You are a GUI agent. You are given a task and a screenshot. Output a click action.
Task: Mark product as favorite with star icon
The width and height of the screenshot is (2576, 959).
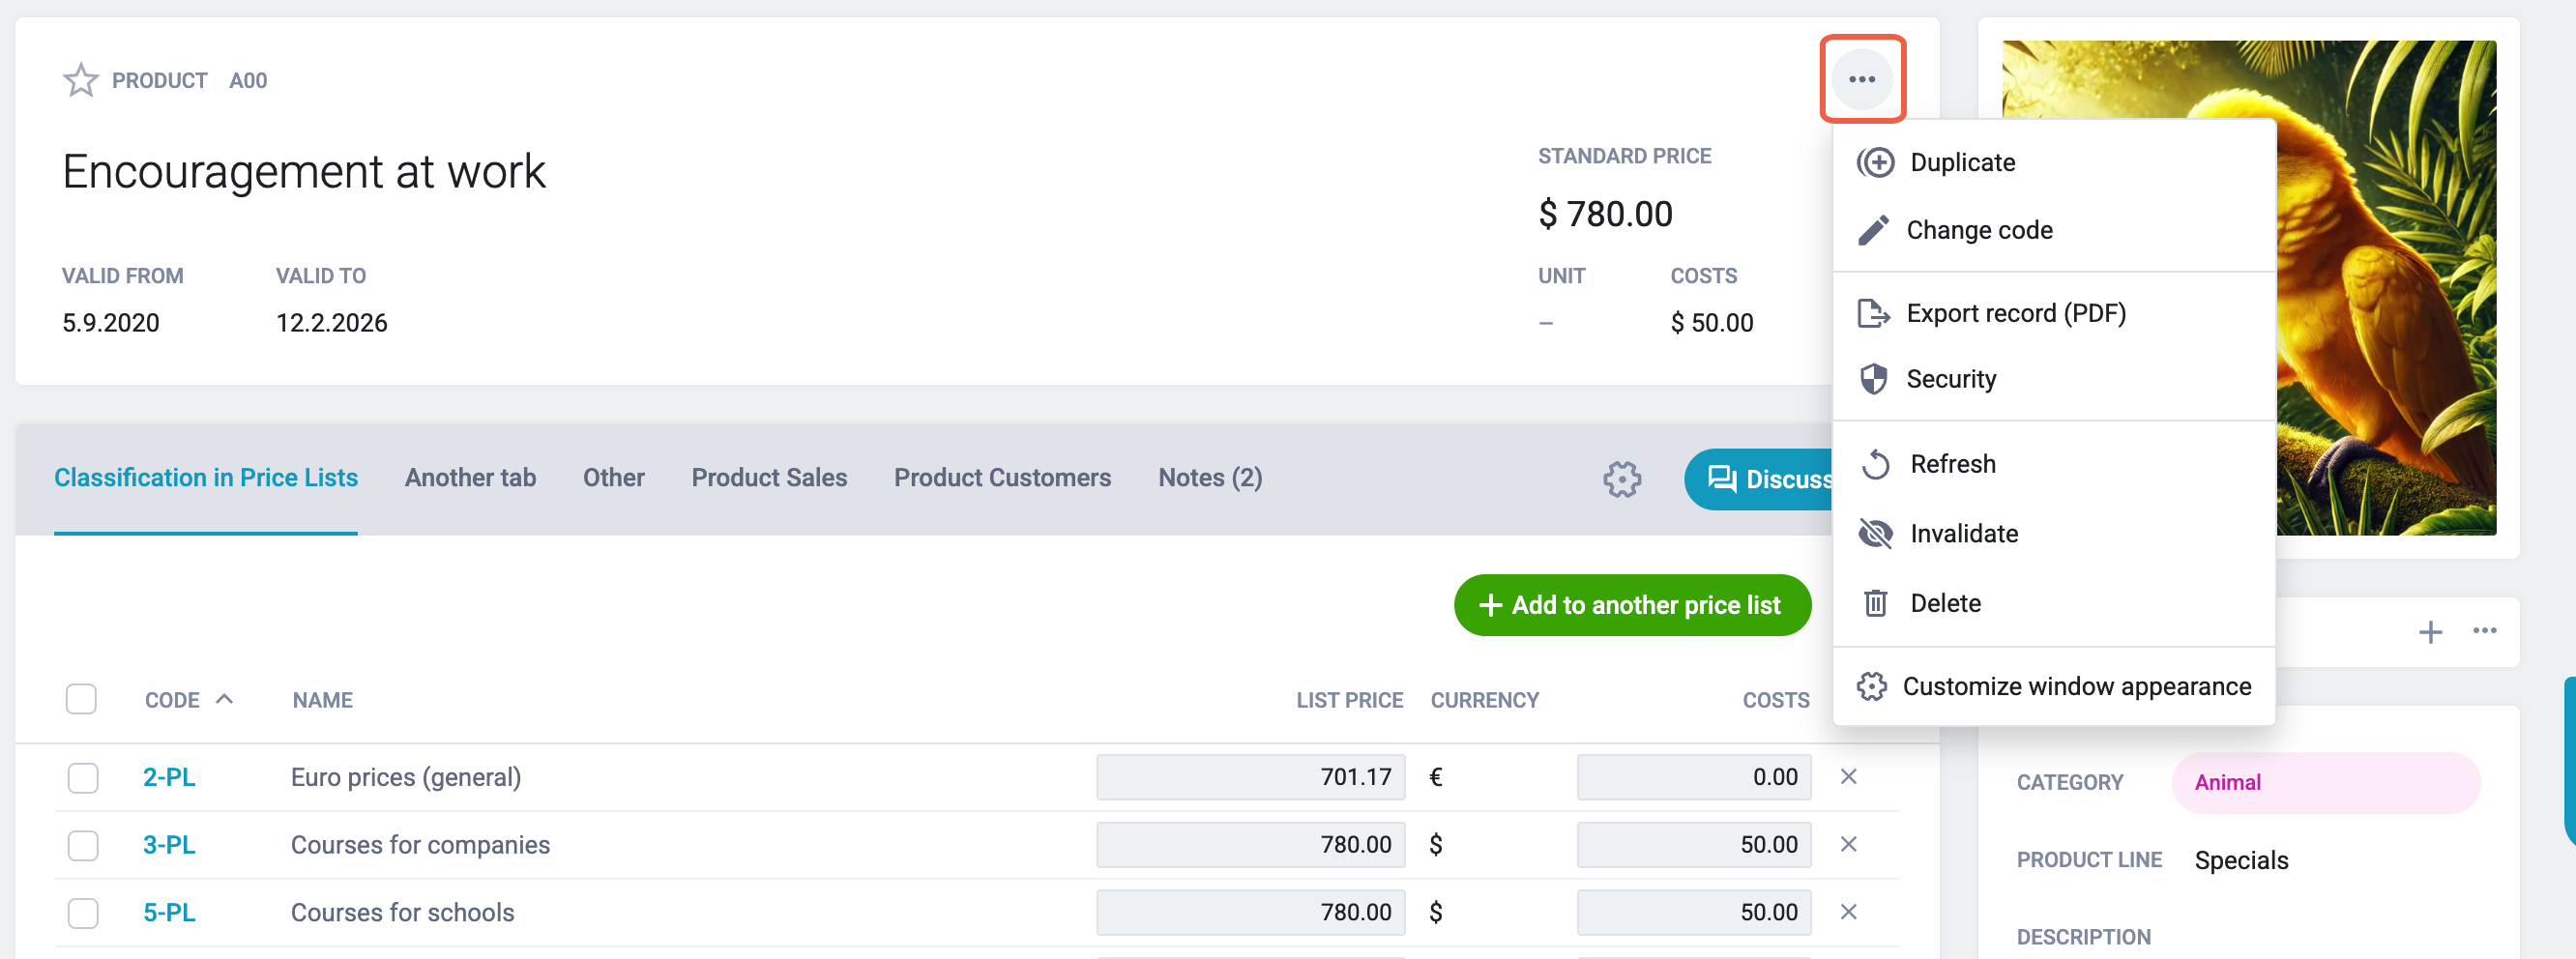[x=80, y=80]
